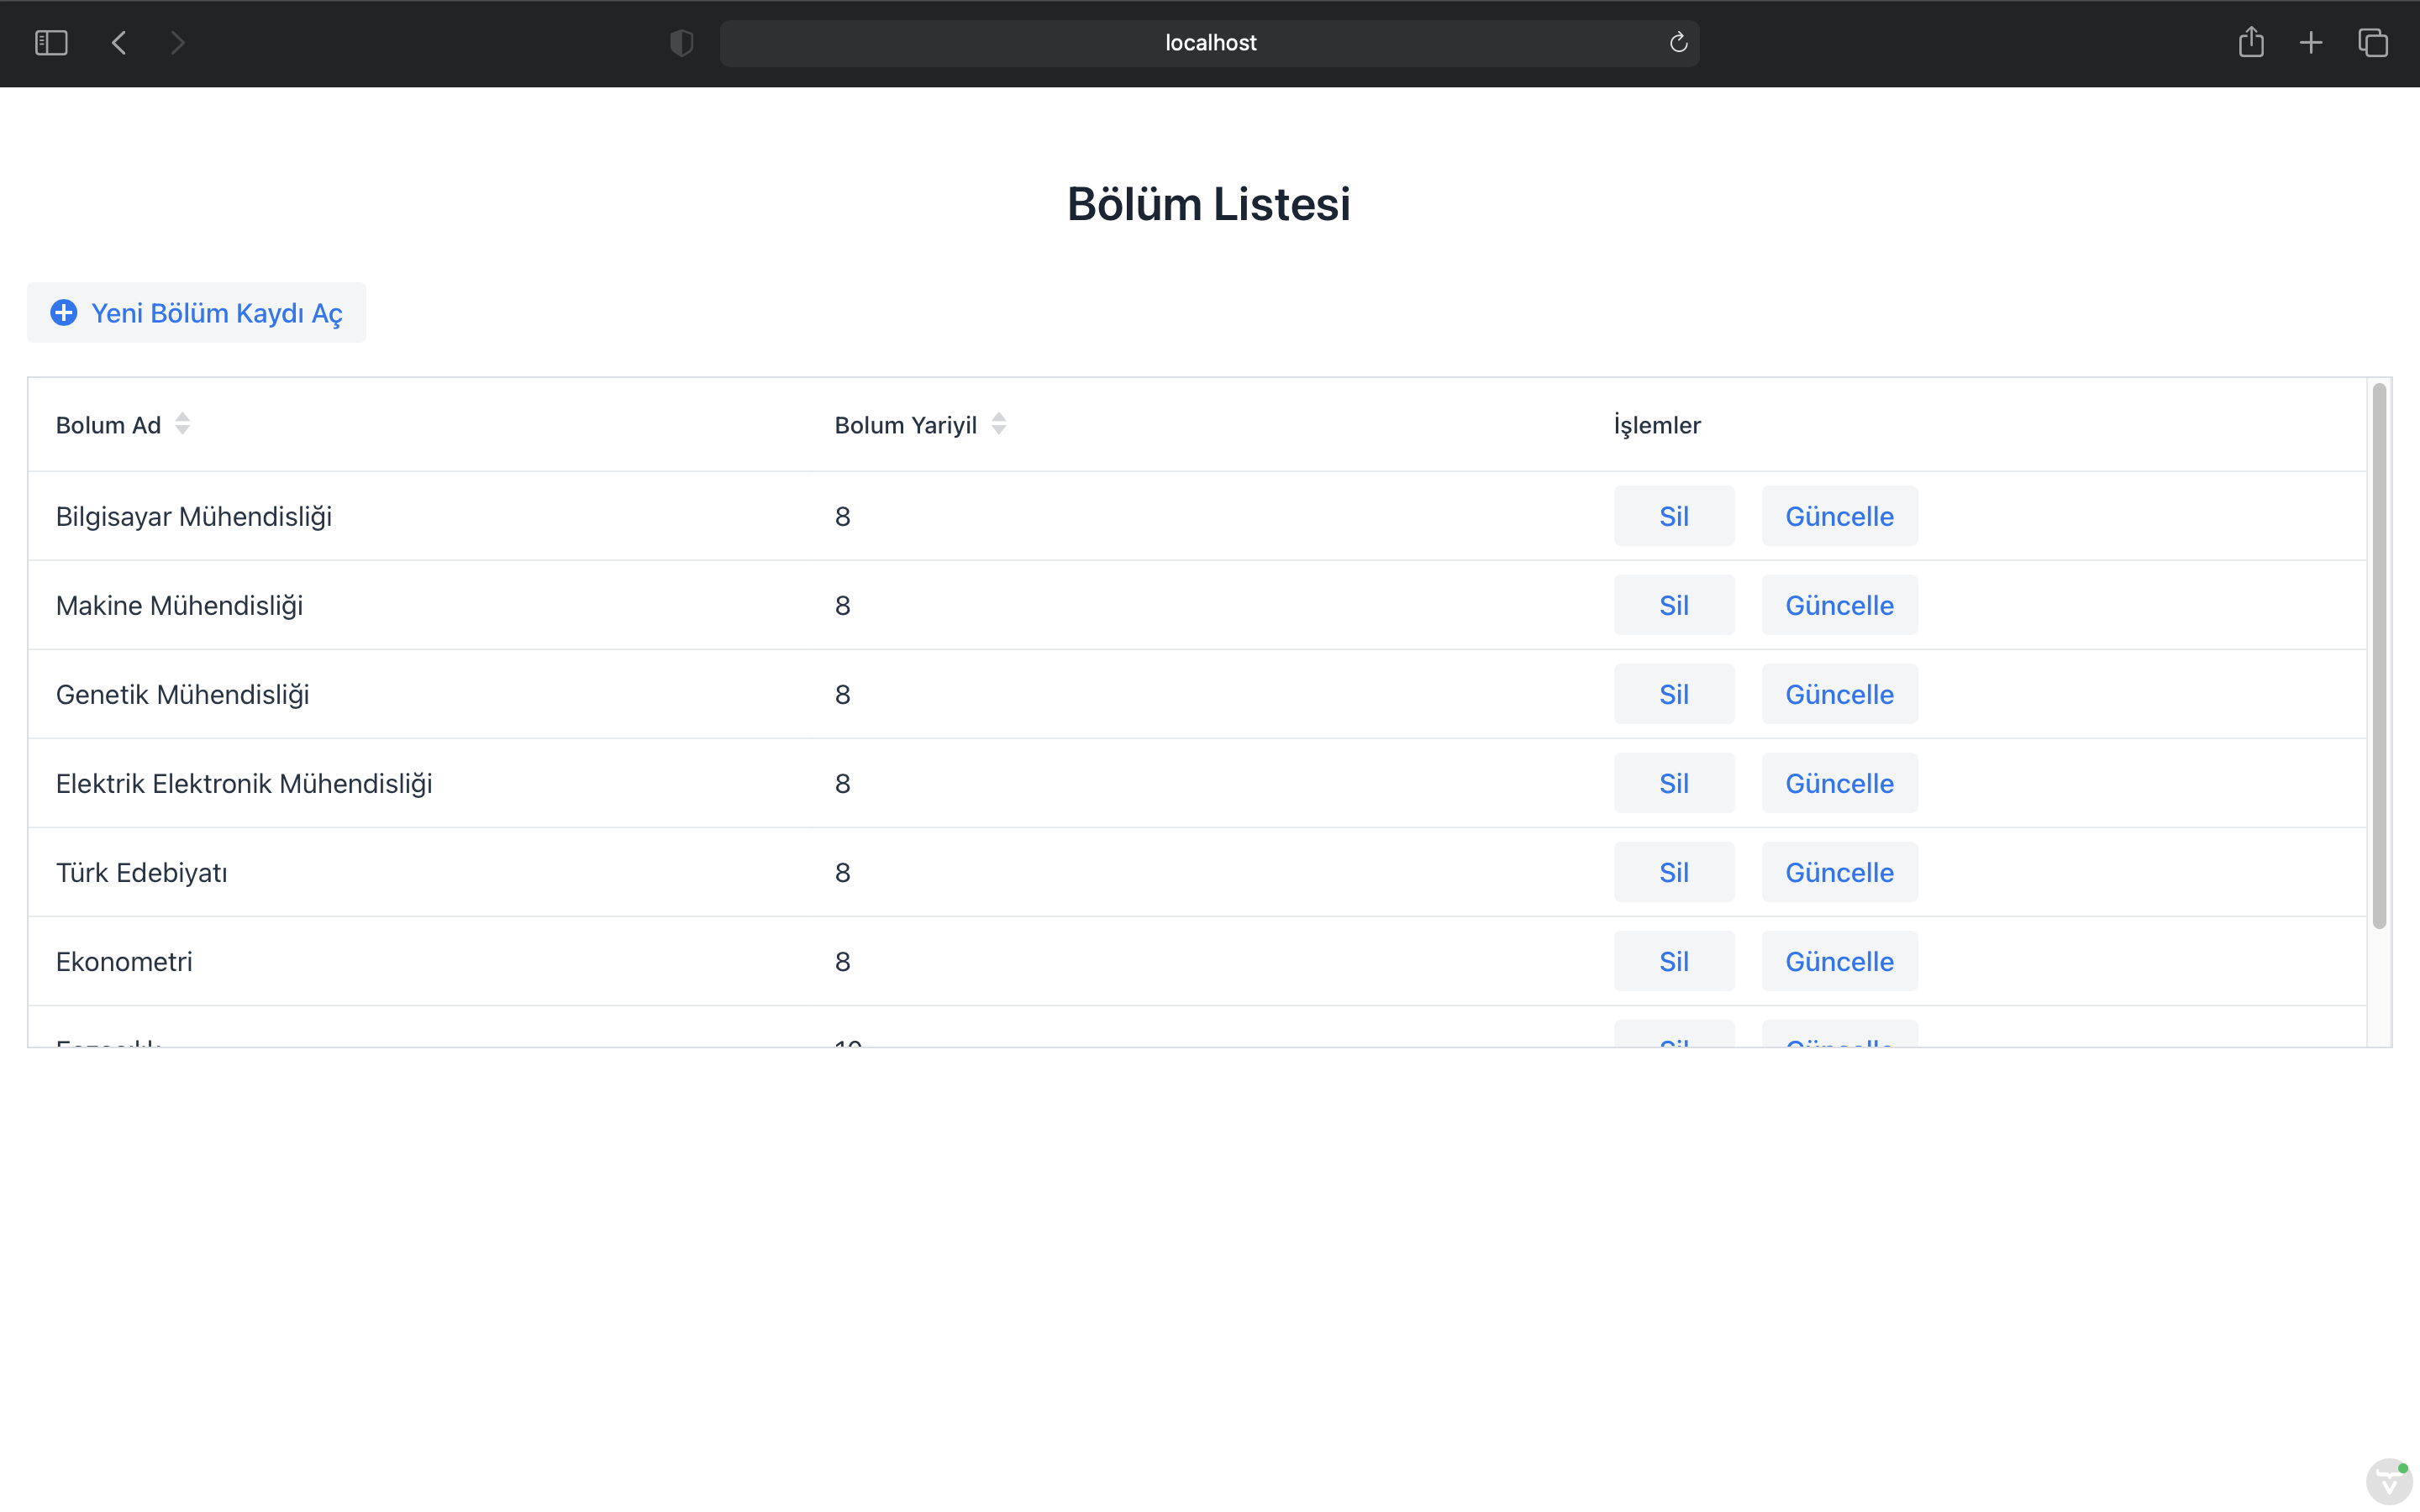Image resolution: width=2420 pixels, height=1512 pixels.
Task: Delete Ekonometri with Sil
Action: [x=1674, y=961]
